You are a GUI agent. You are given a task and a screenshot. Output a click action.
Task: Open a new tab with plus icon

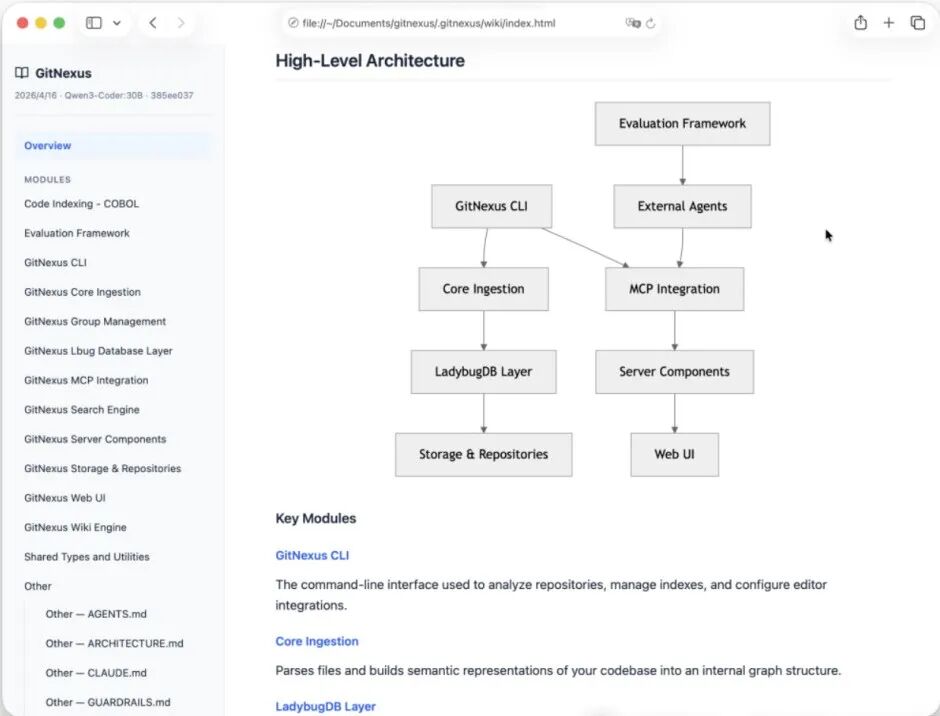[x=888, y=23]
